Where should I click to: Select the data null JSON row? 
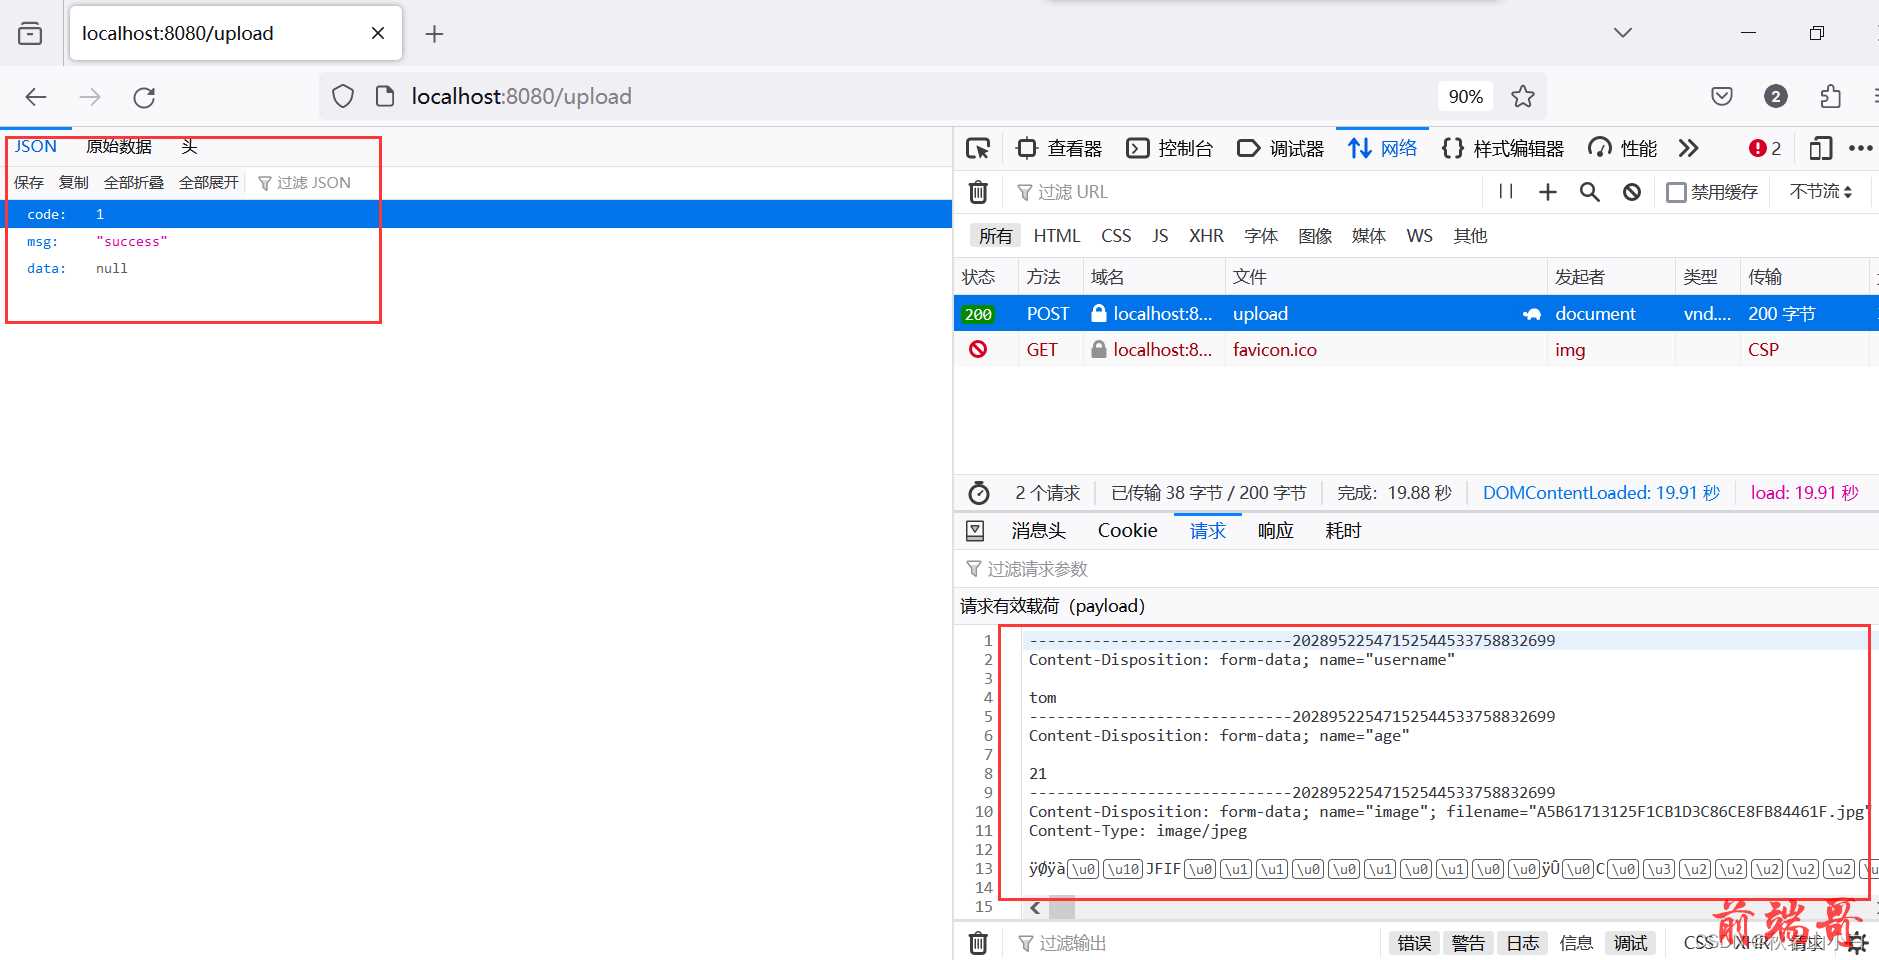click(x=476, y=269)
